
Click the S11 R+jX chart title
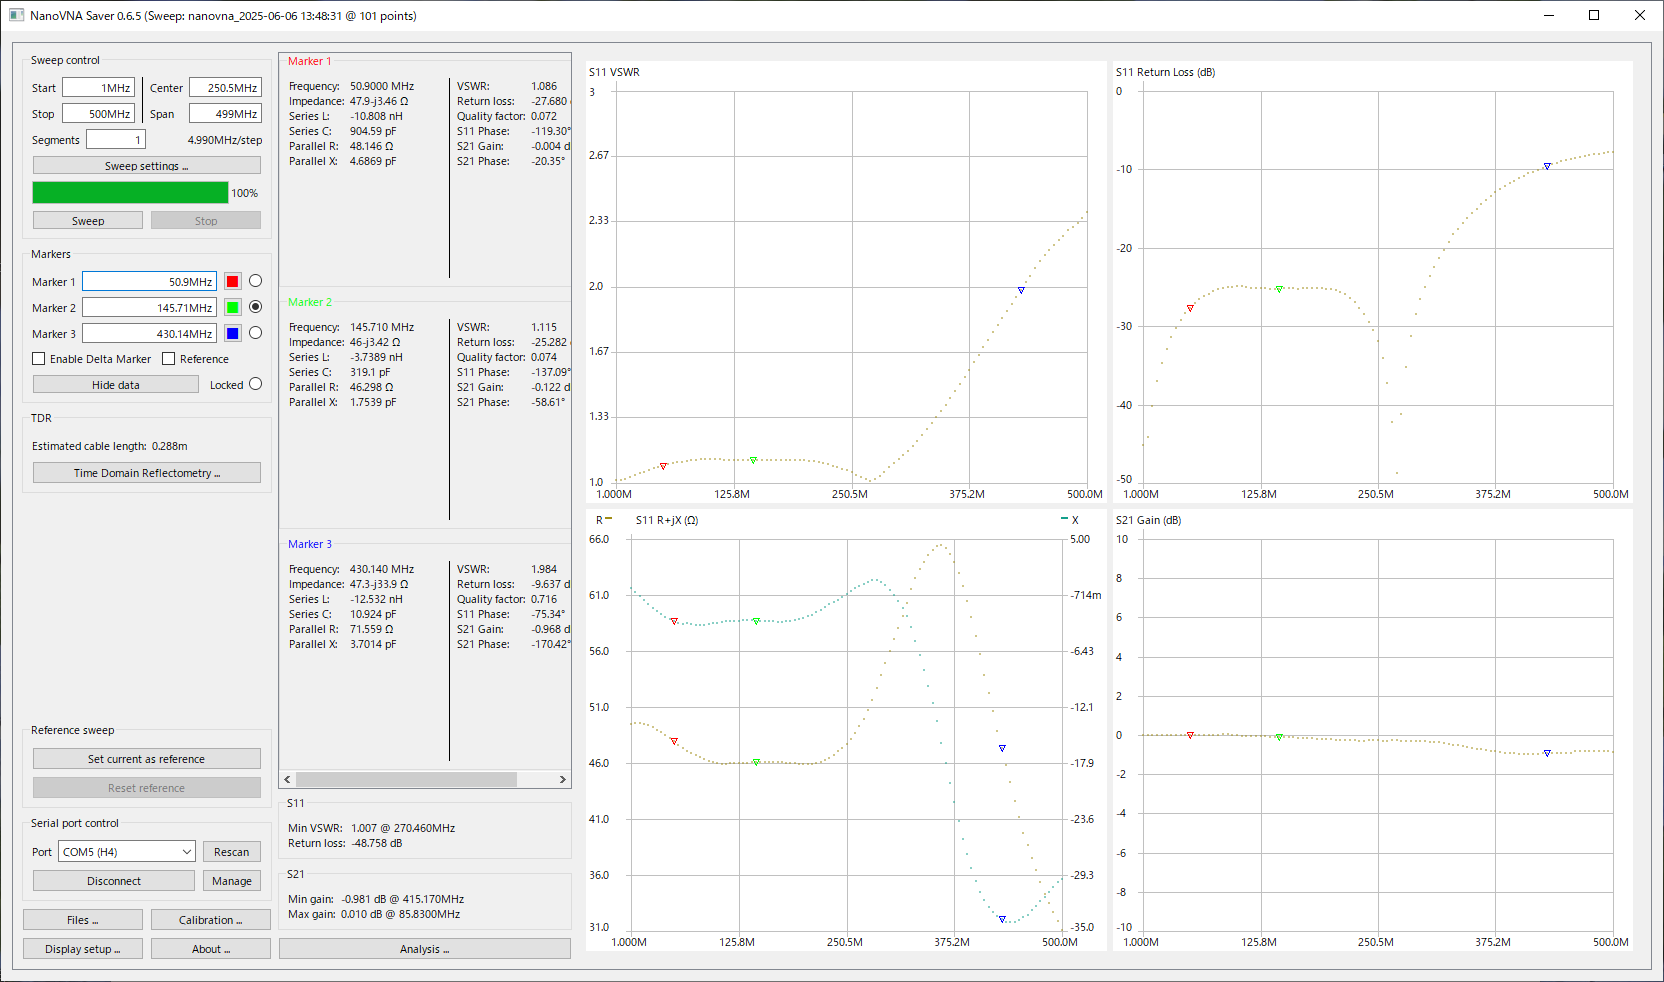(667, 520)
